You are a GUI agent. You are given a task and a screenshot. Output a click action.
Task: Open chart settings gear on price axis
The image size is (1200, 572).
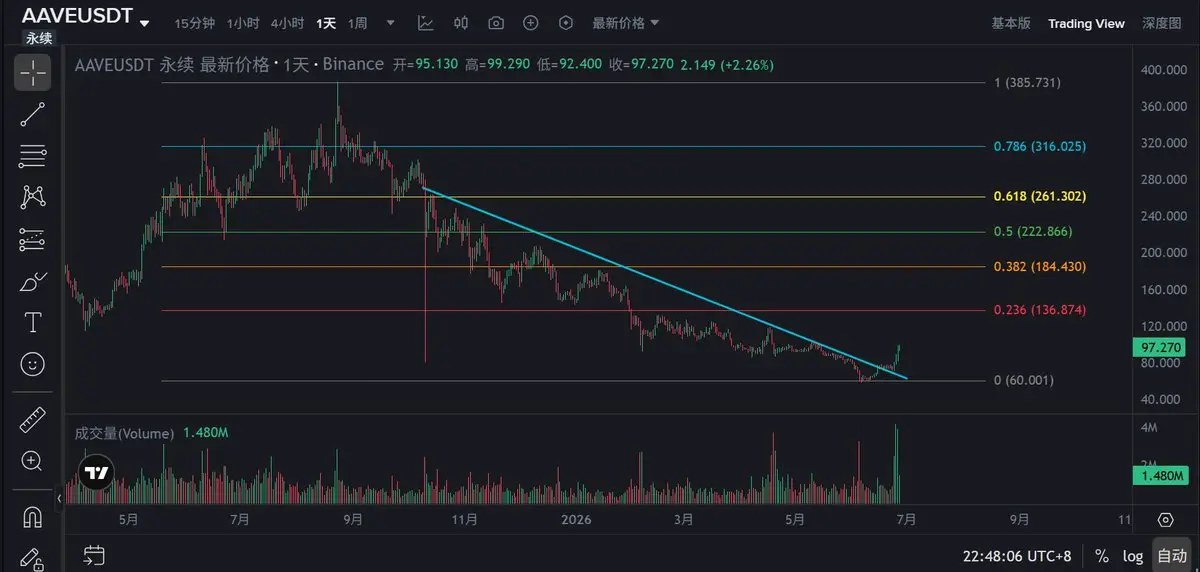tap(1165, 519)
